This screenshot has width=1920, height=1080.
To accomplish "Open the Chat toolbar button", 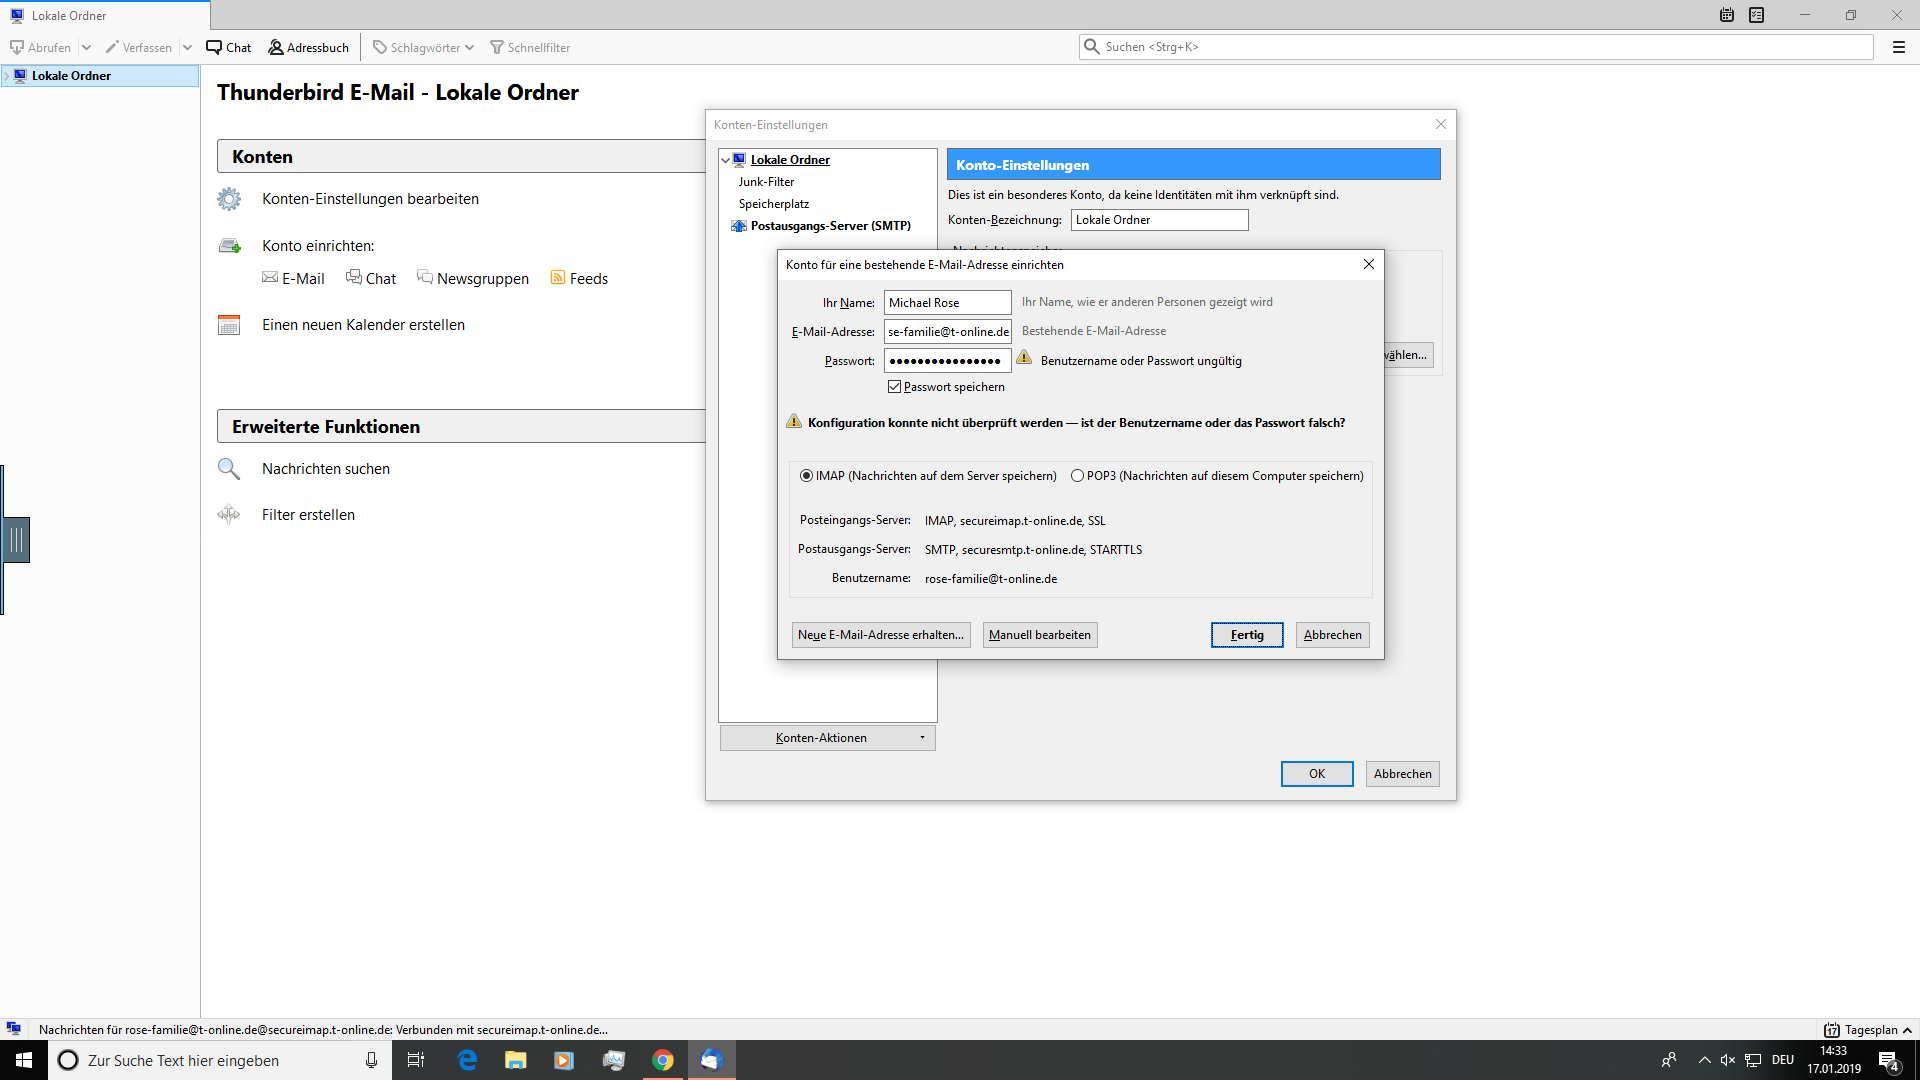I will pos(229,47).
